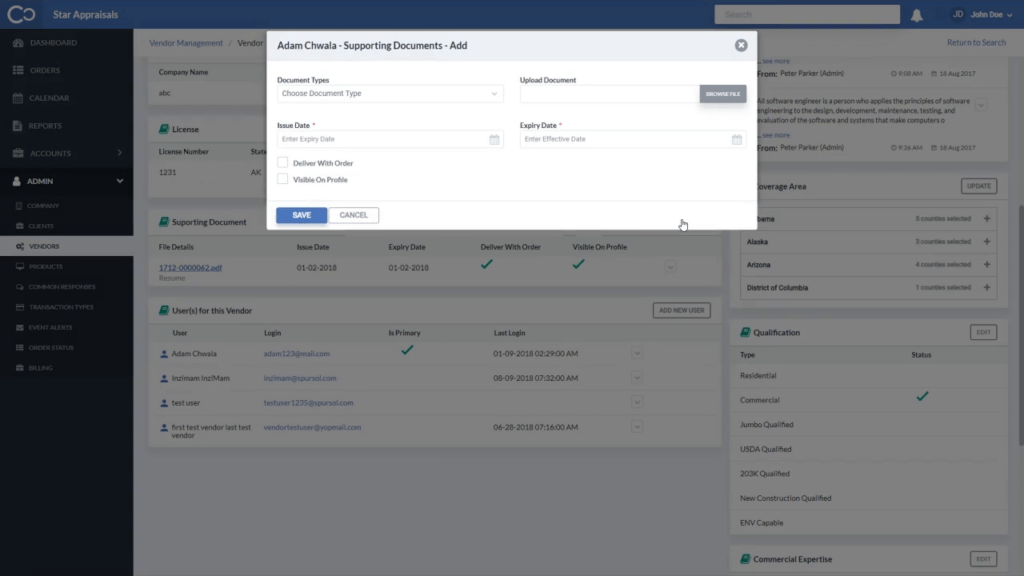Viewport: 1024px width, 576px height.
Task: Click the testuser1235@spursol.com login link
Action: coord(308,403)
